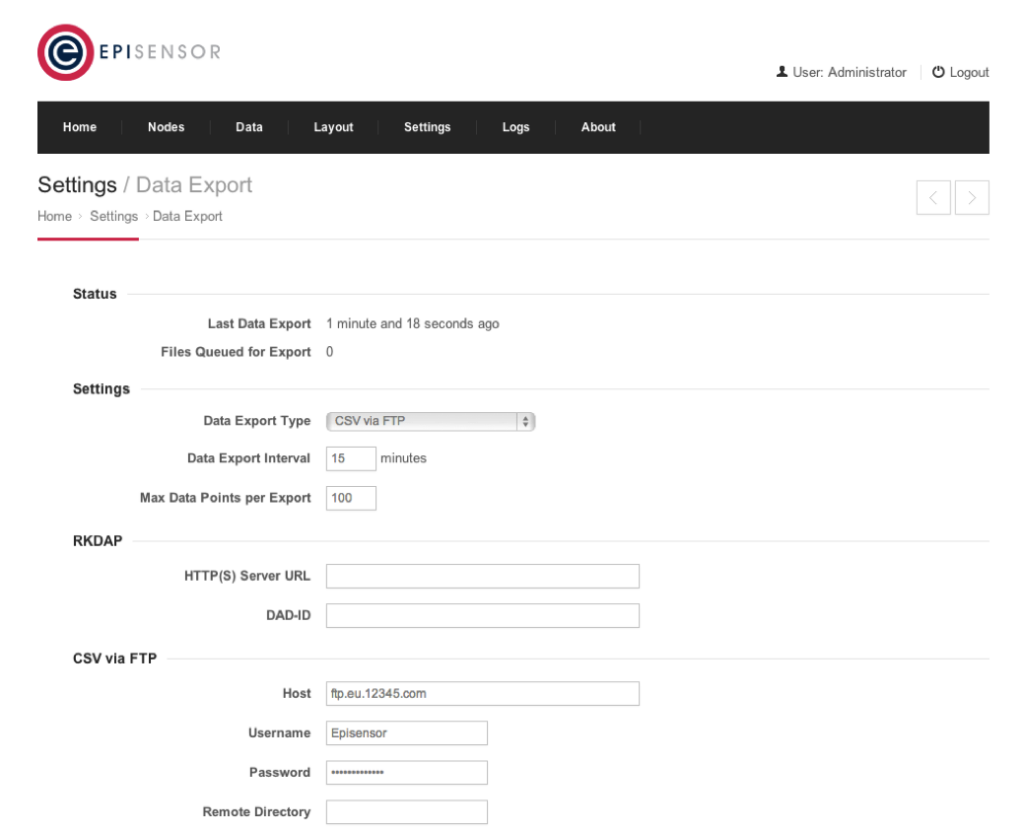Click the Home breadcrumb link

coord(55,216)
